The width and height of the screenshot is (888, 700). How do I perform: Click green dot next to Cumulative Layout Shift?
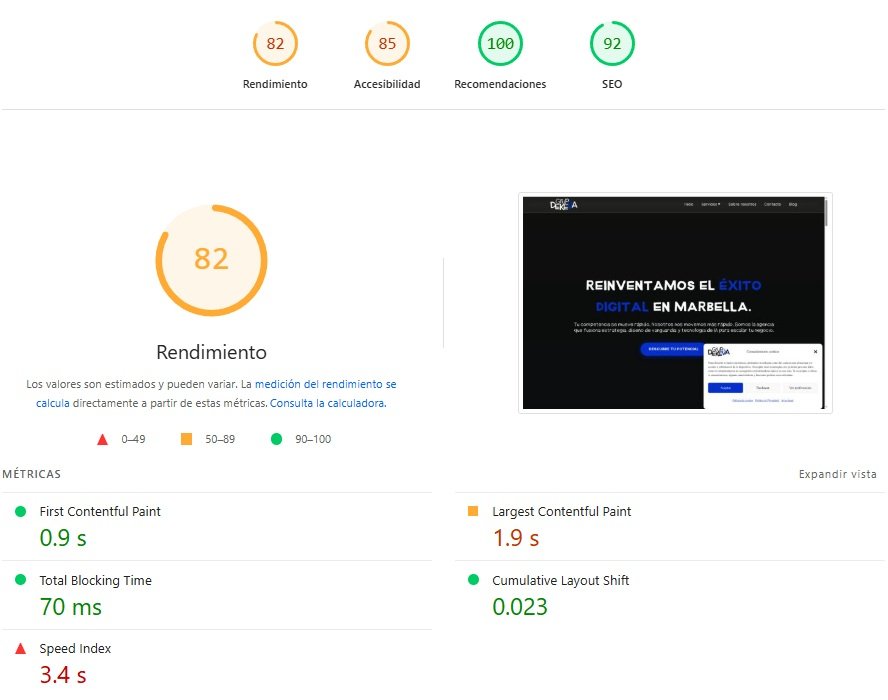473,580
